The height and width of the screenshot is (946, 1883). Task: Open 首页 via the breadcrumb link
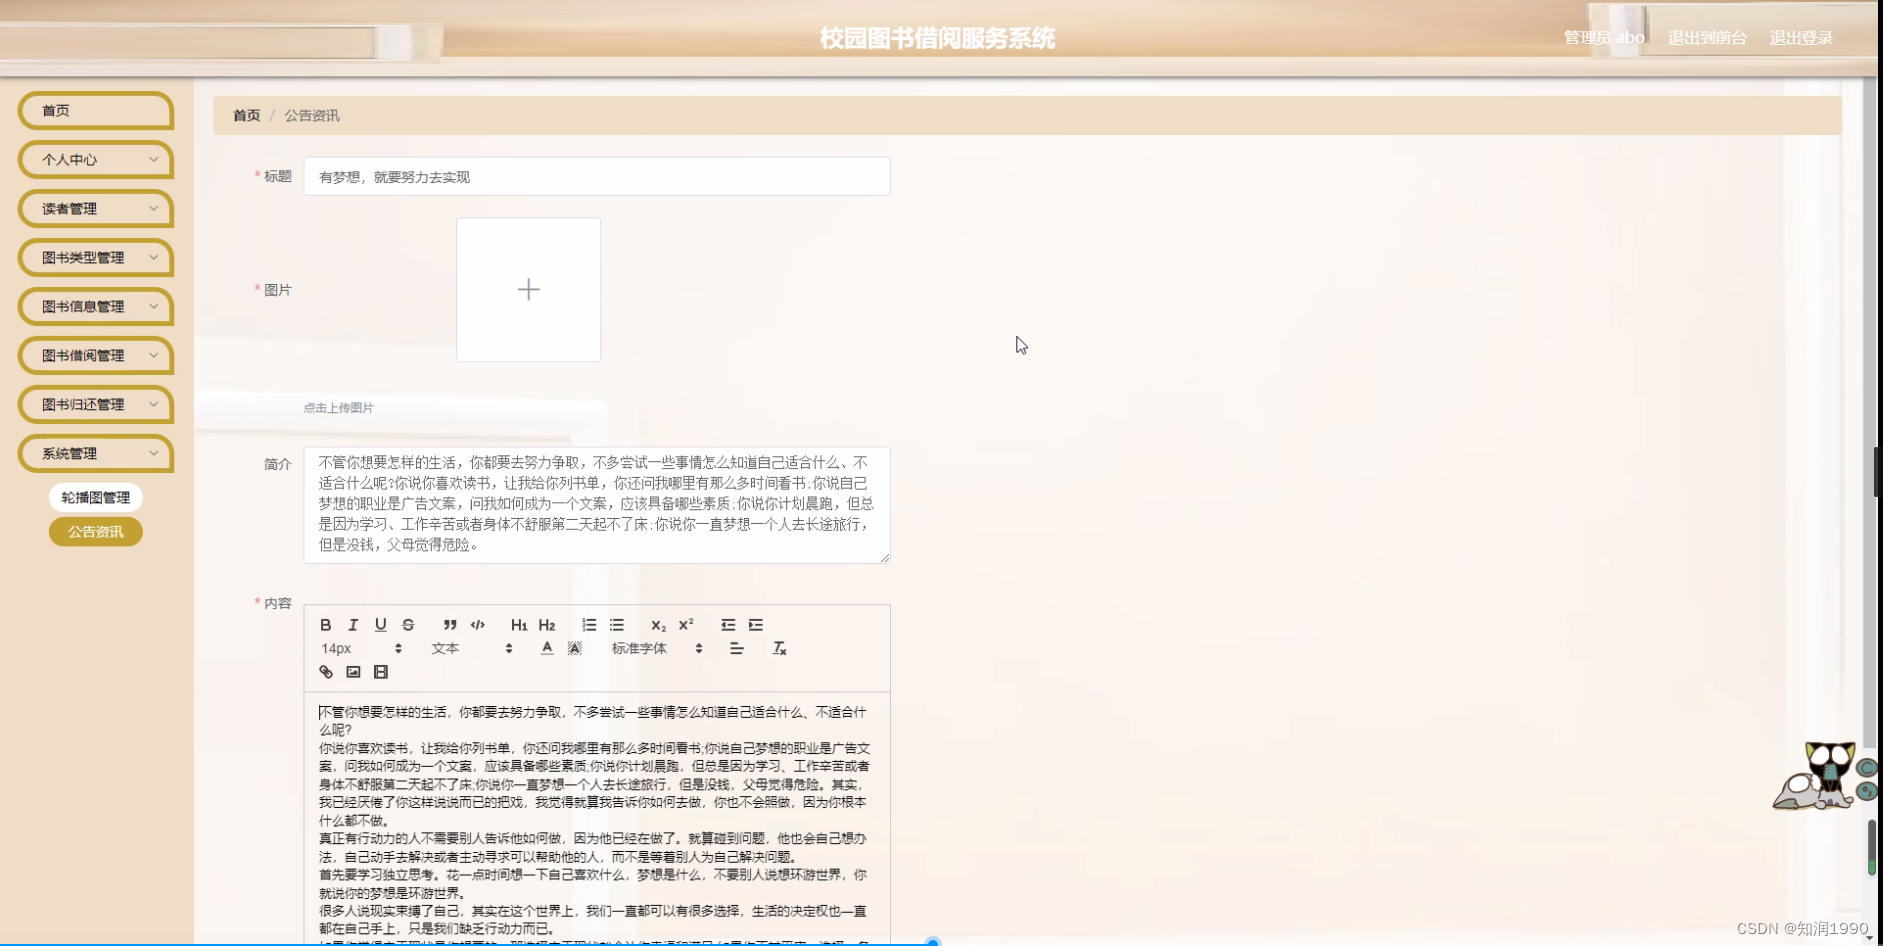pyautogui.click(x=246, y=115)
